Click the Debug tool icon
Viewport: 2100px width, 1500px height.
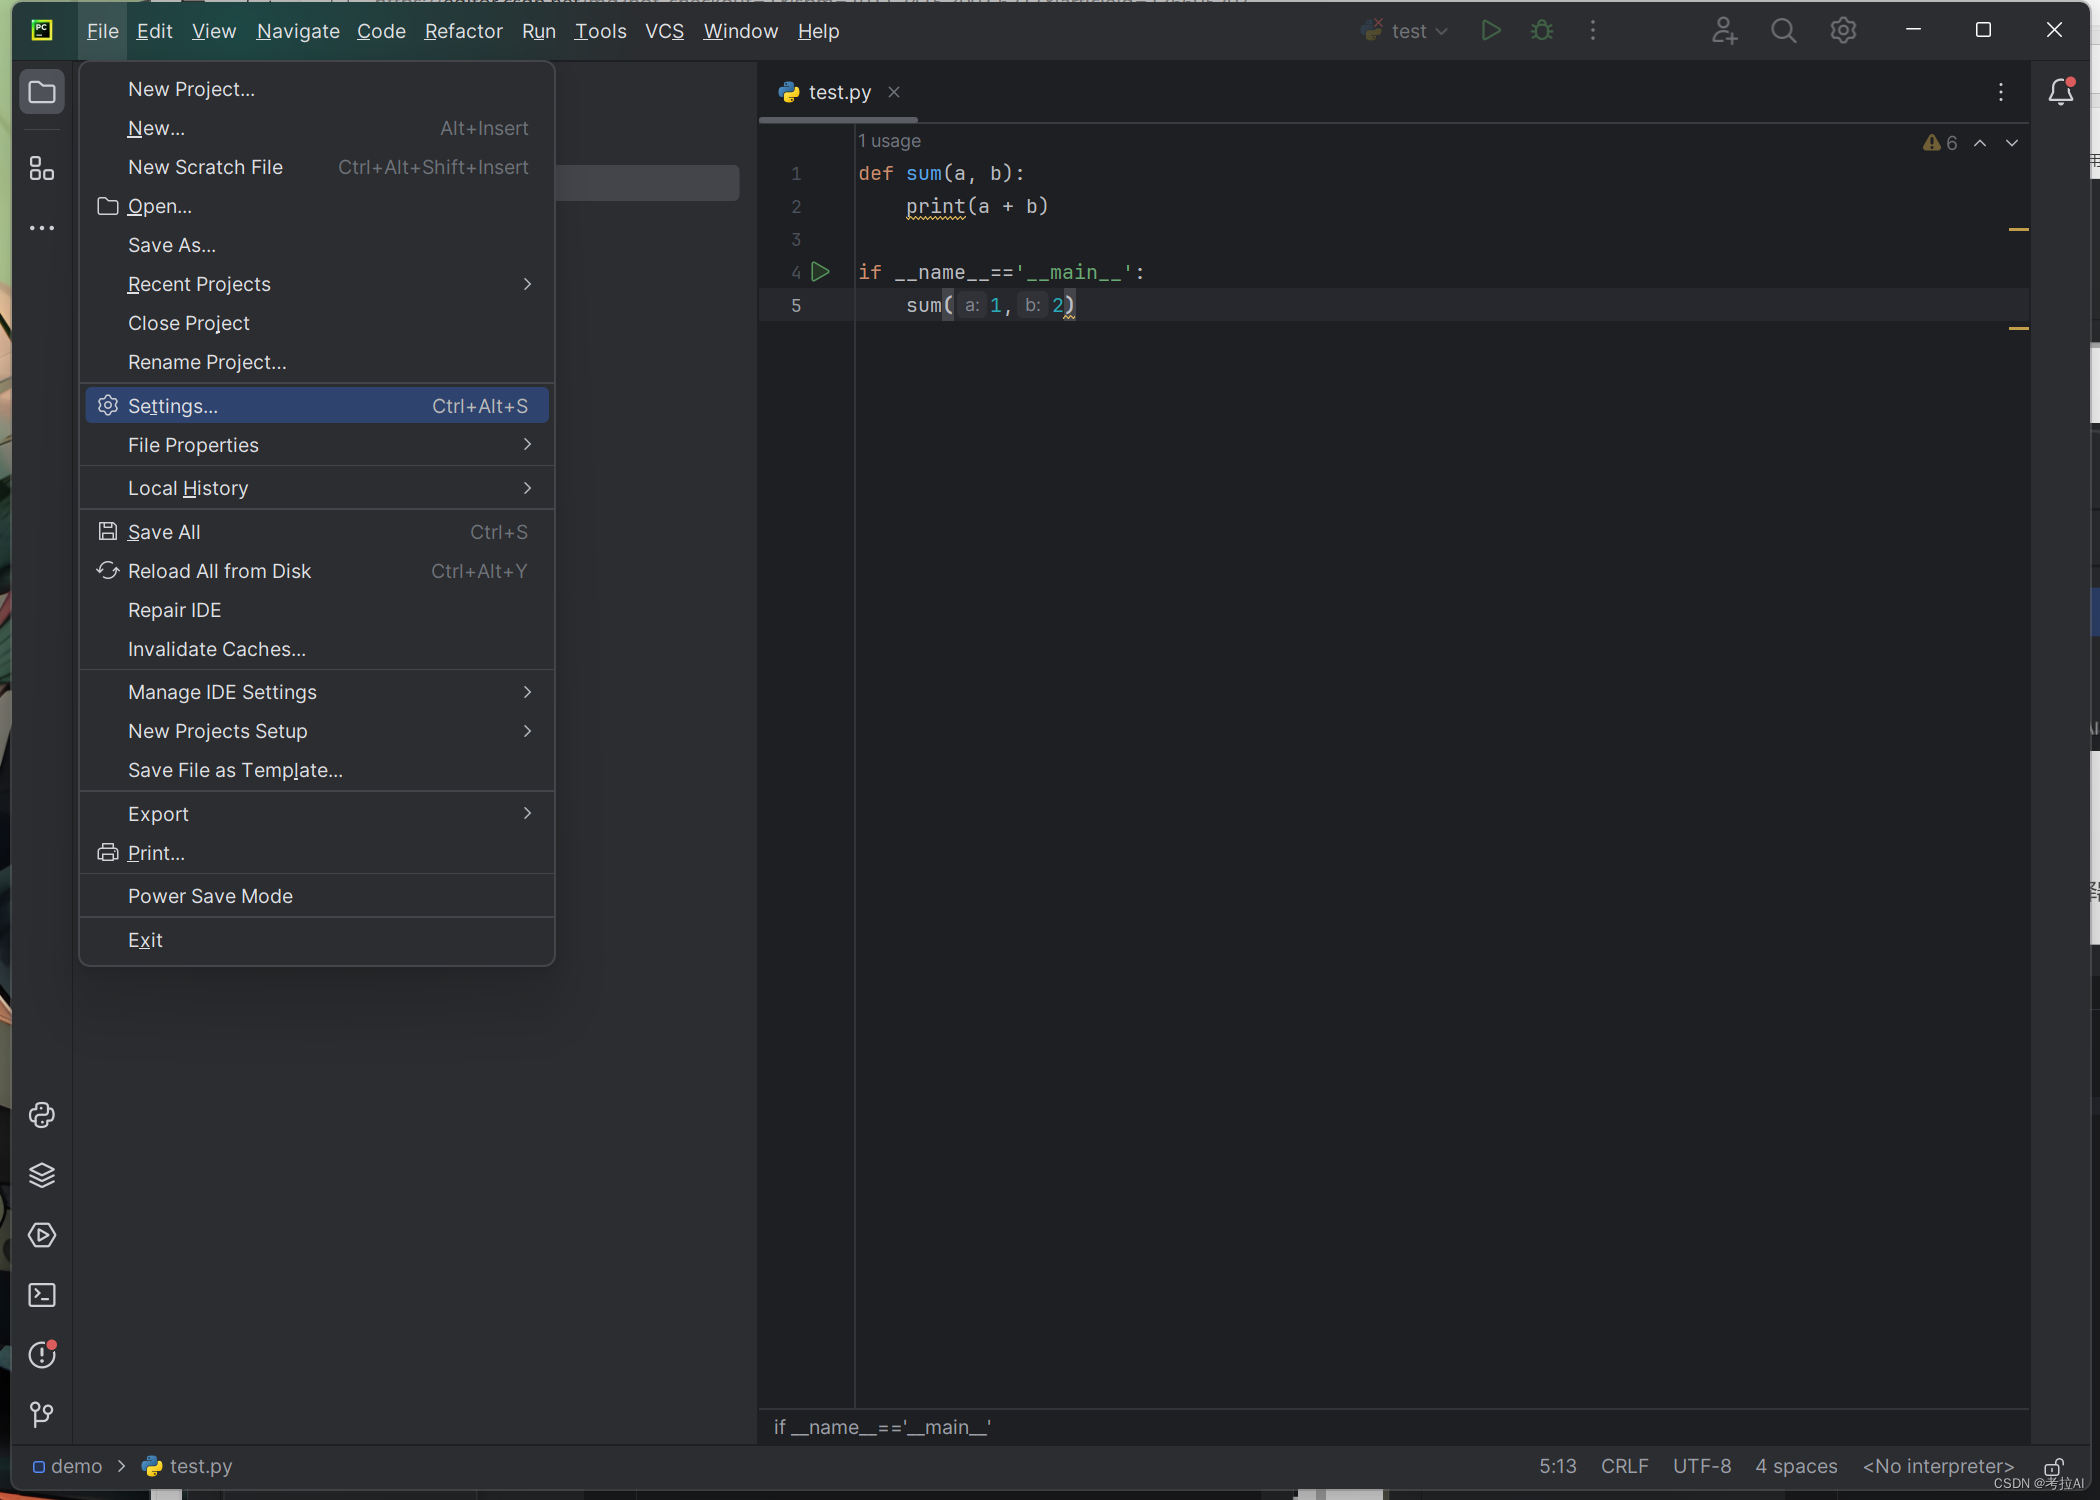pyautogui.click(x=1542, y=29)
